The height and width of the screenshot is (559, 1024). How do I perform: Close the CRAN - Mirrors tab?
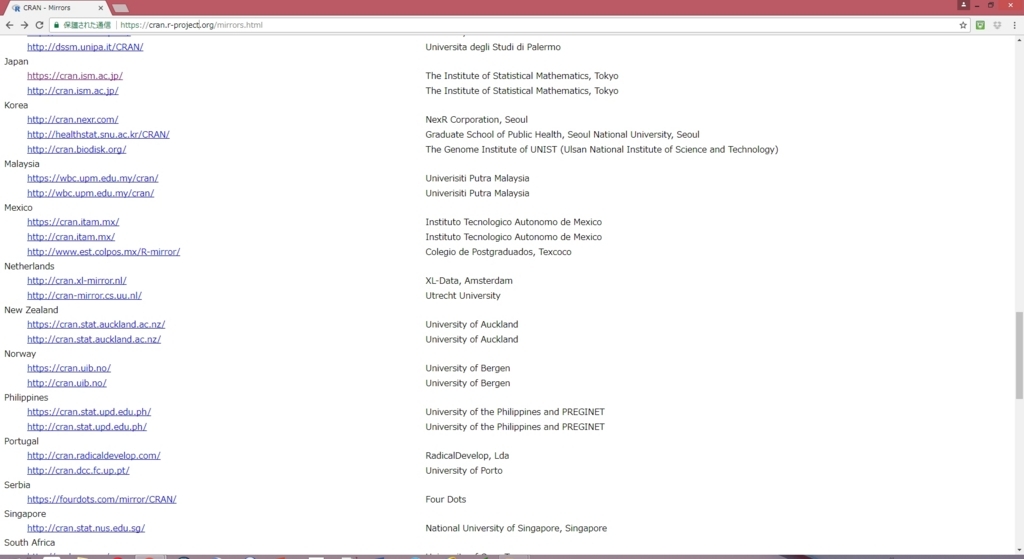point(101,8)
